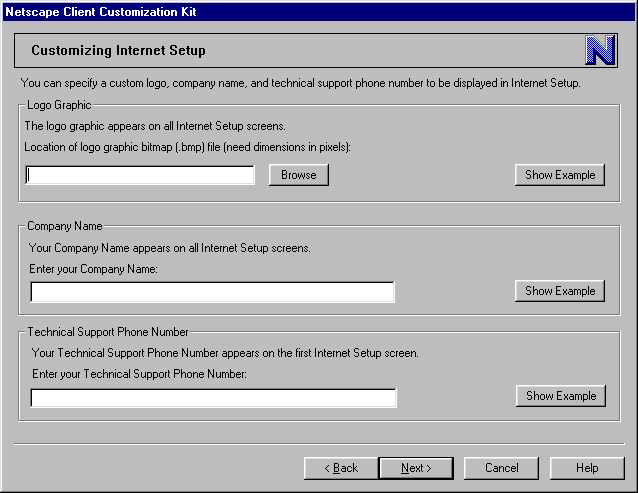Screen dimensions: 638x493
Task: Select the Technical Support Phone Number group label
Action: pos(108,331)
